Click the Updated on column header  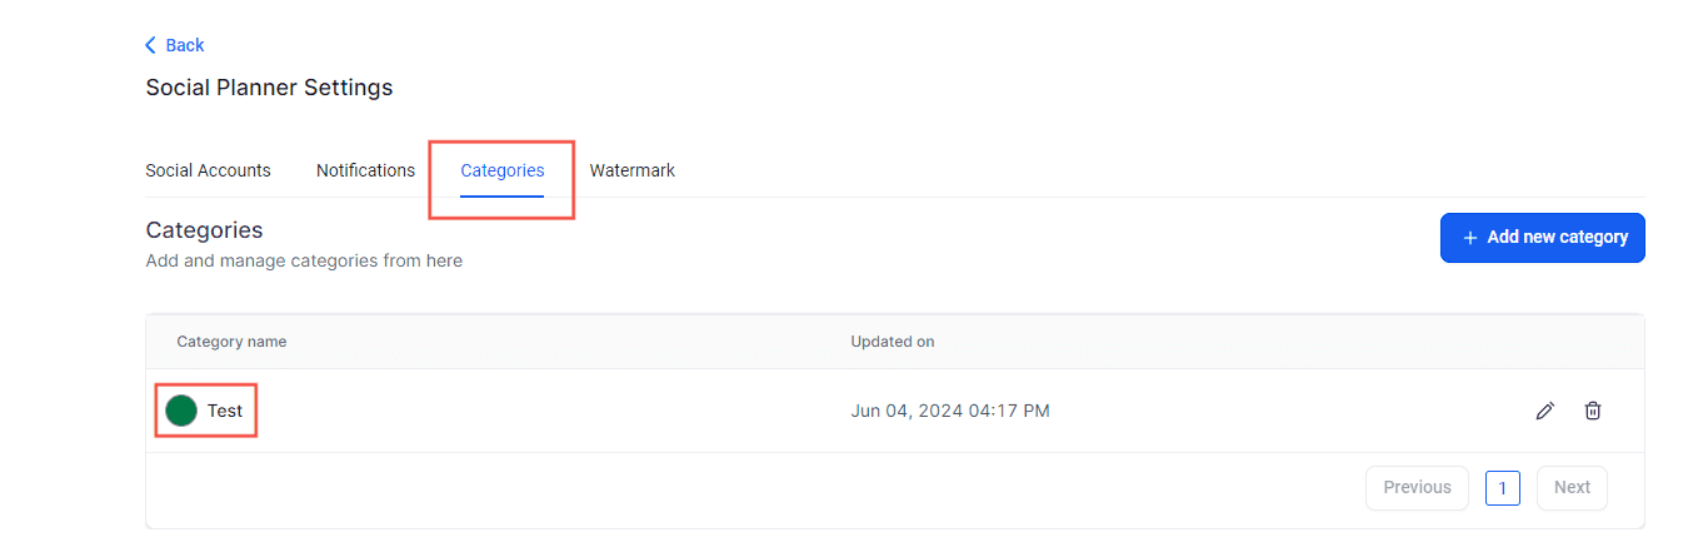(892, 342)
